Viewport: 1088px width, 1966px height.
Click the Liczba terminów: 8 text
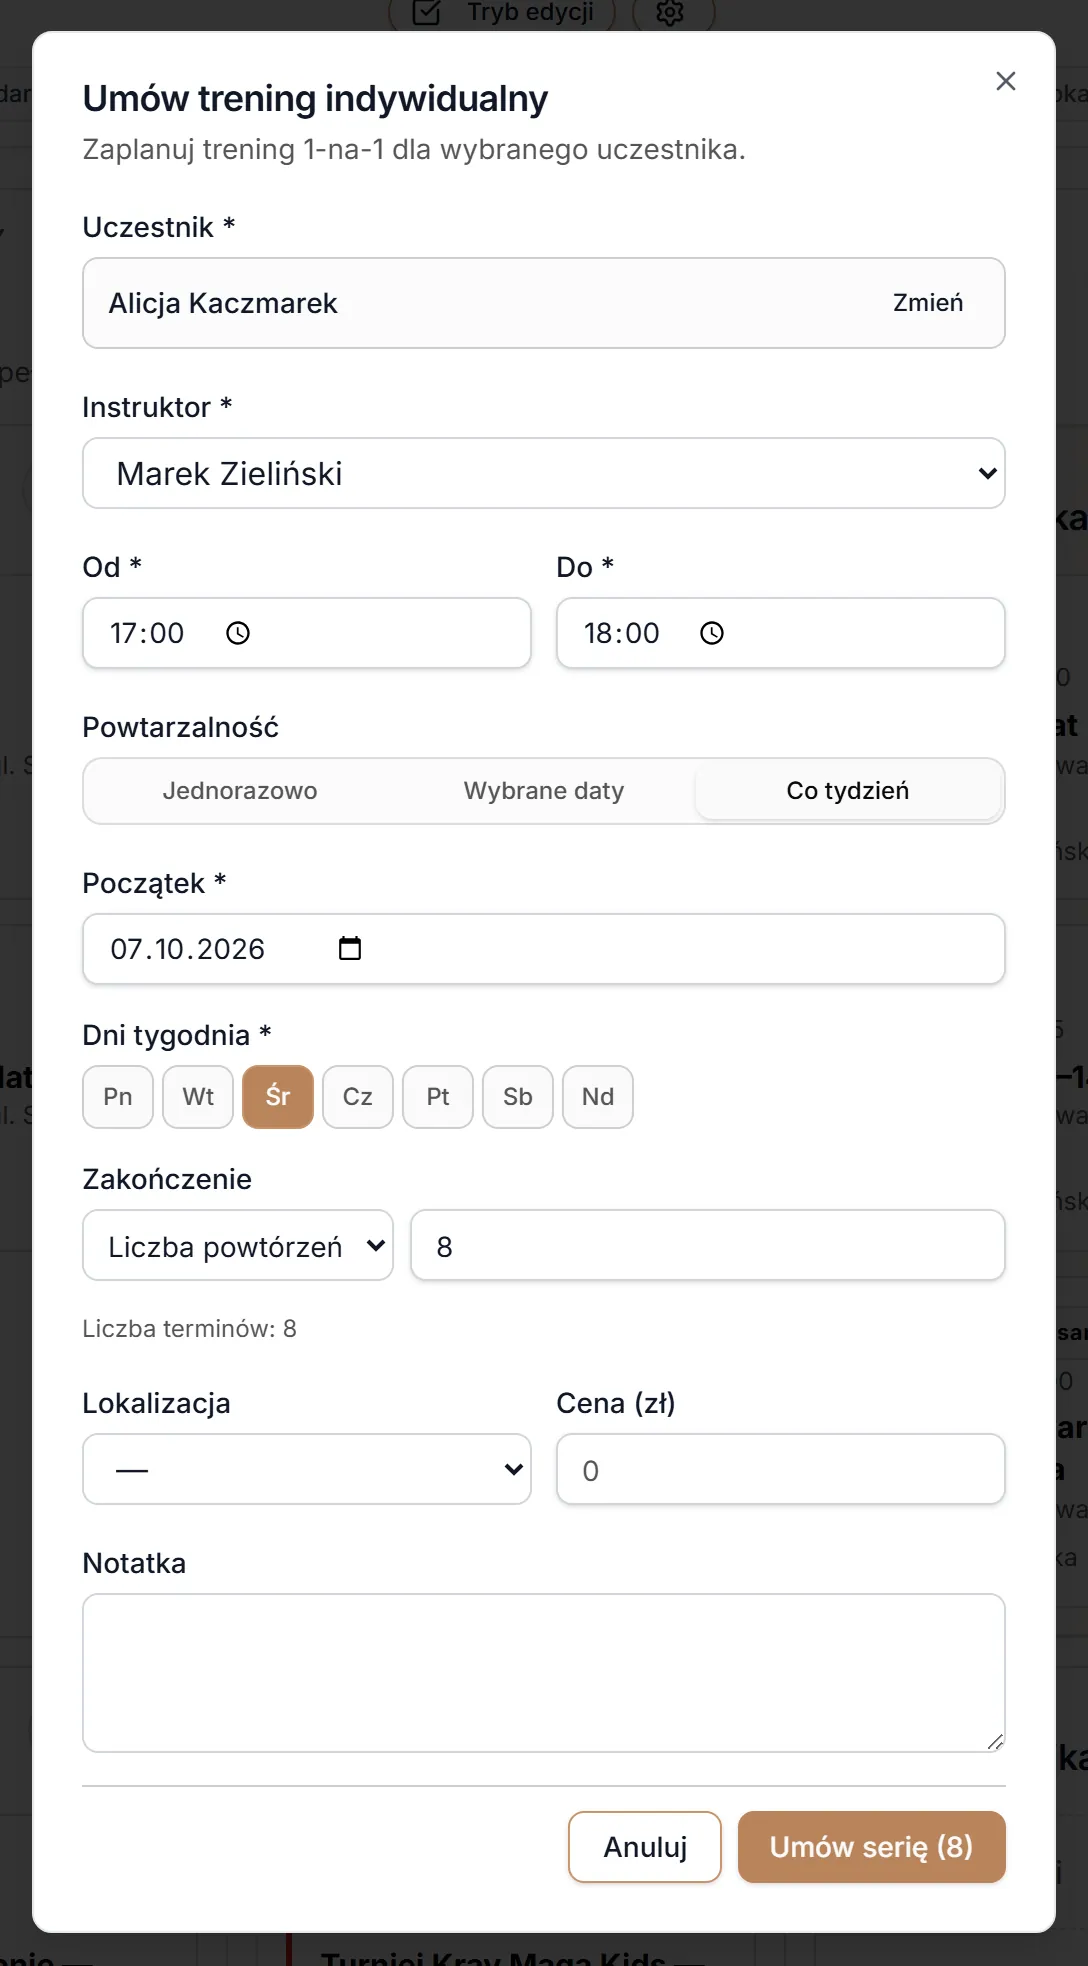(x=190, y=1329)
